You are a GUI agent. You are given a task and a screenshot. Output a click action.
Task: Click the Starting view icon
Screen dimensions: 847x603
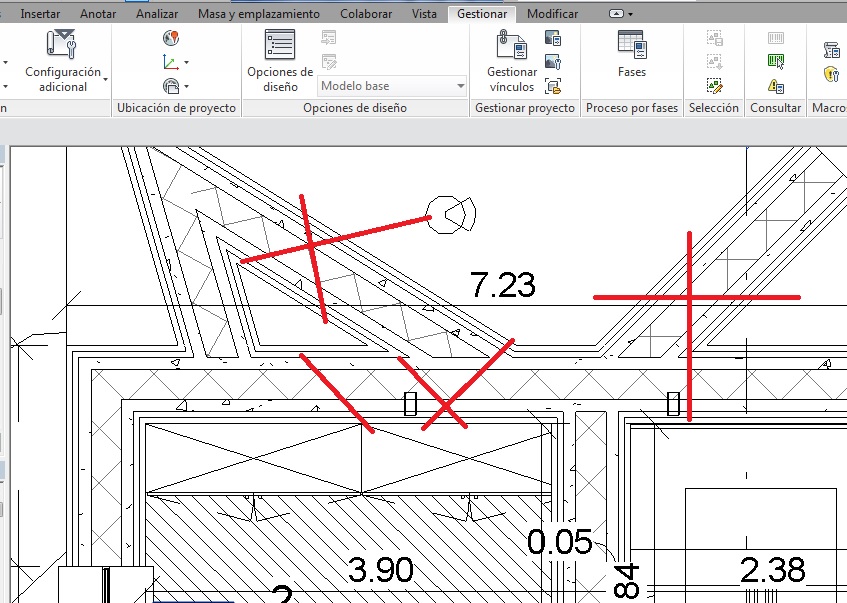553,86
